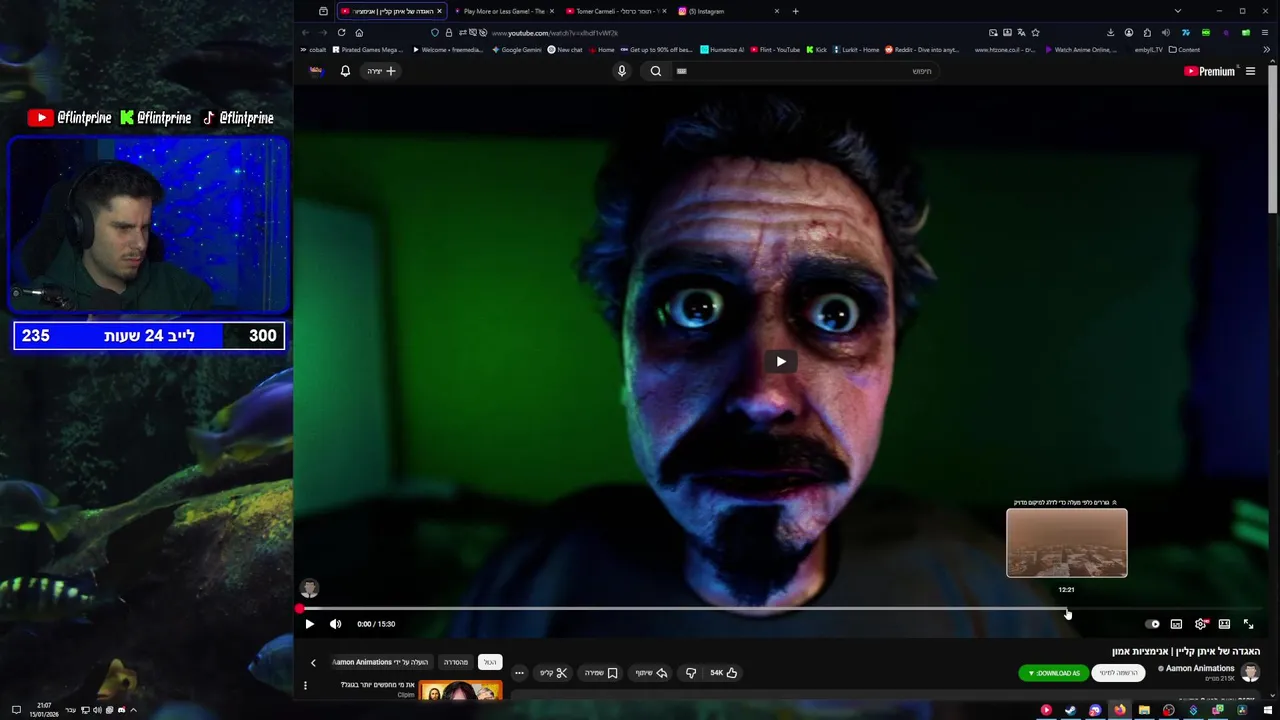Open the YouTube account avatar
Screen dimensions: 1280x720
pos(316,71)
